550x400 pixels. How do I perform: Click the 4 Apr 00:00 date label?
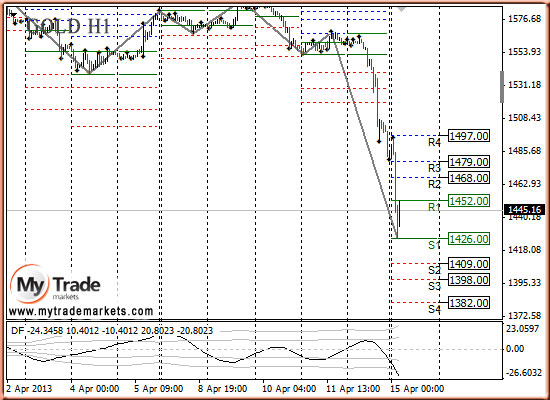coord(94,389)
